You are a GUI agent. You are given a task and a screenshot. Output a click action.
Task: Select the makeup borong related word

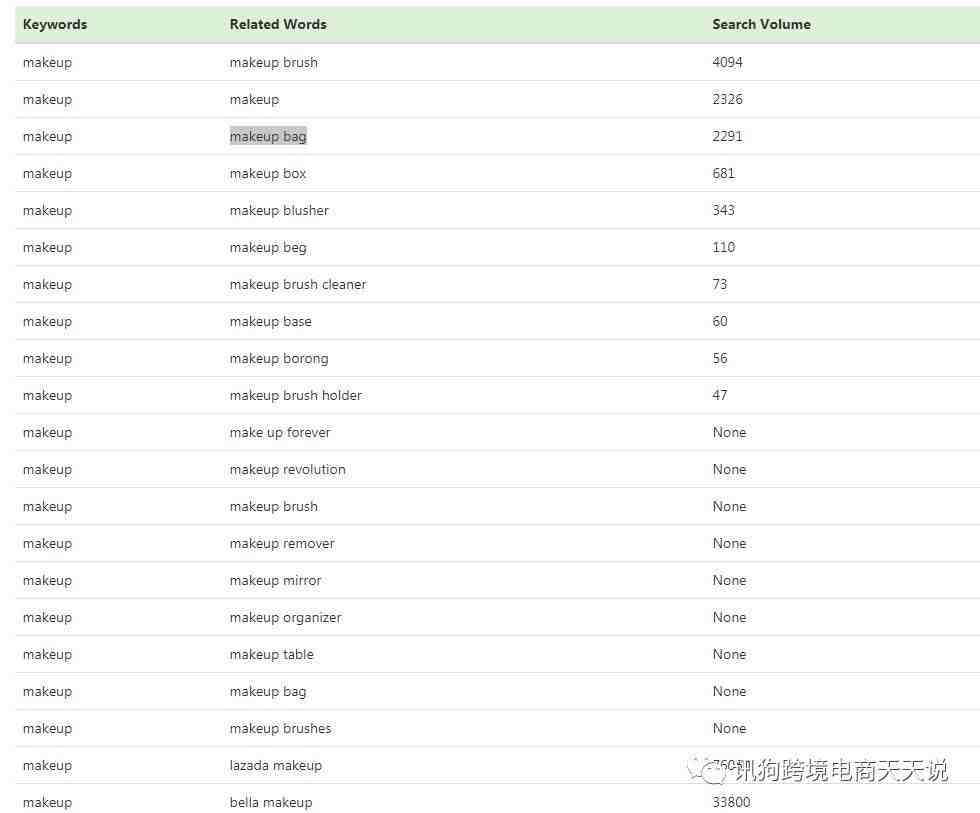(x=279, y=358)
